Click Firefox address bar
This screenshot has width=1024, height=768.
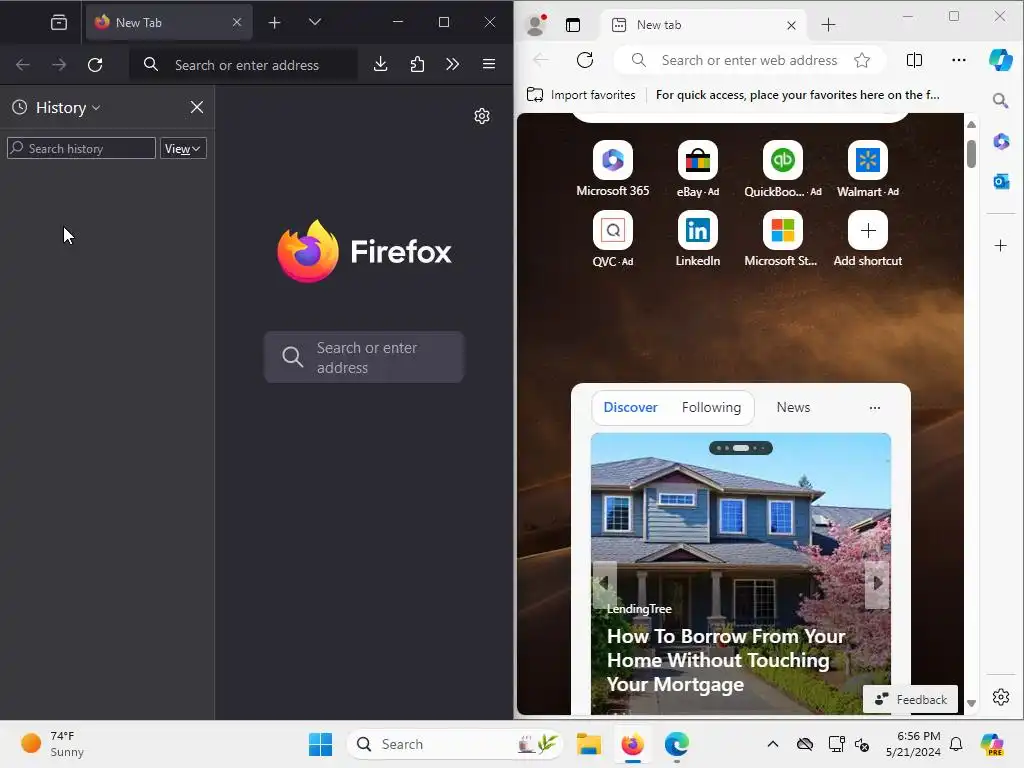coord(244,65)
